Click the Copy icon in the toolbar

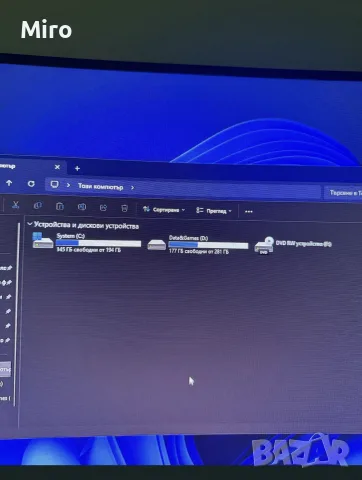tap(38, 206)
